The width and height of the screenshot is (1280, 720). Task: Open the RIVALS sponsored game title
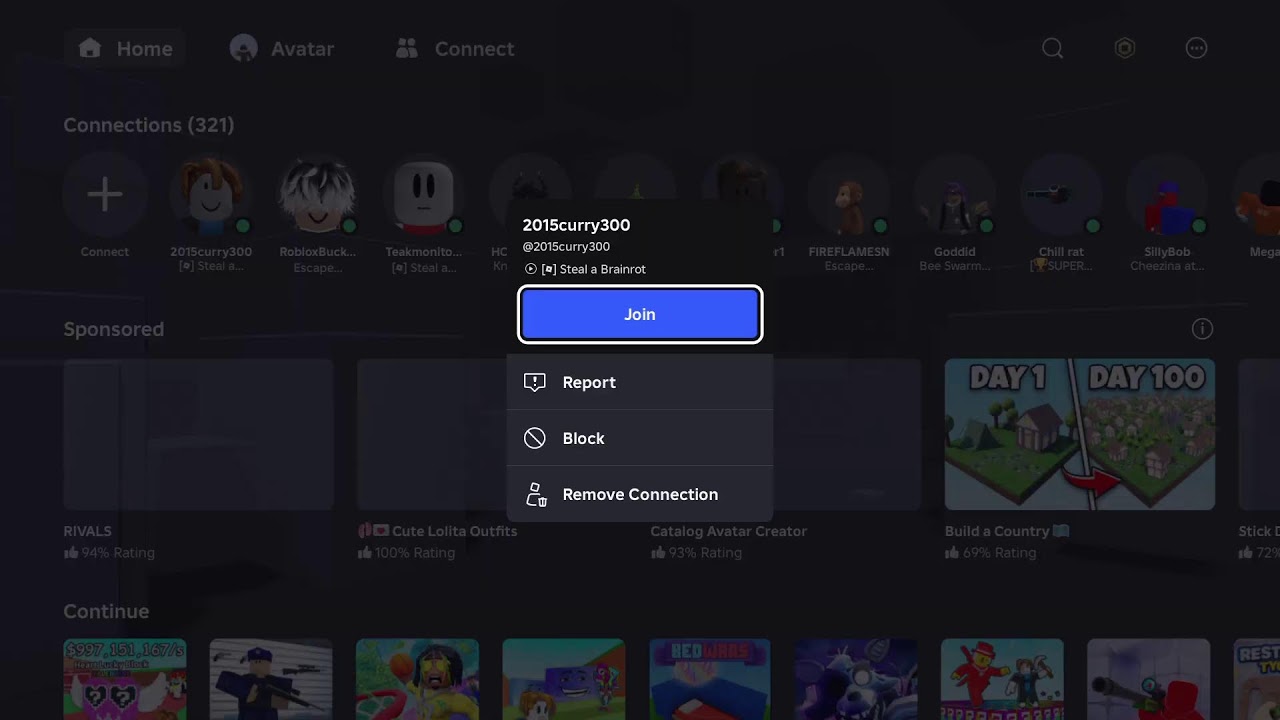88,531
